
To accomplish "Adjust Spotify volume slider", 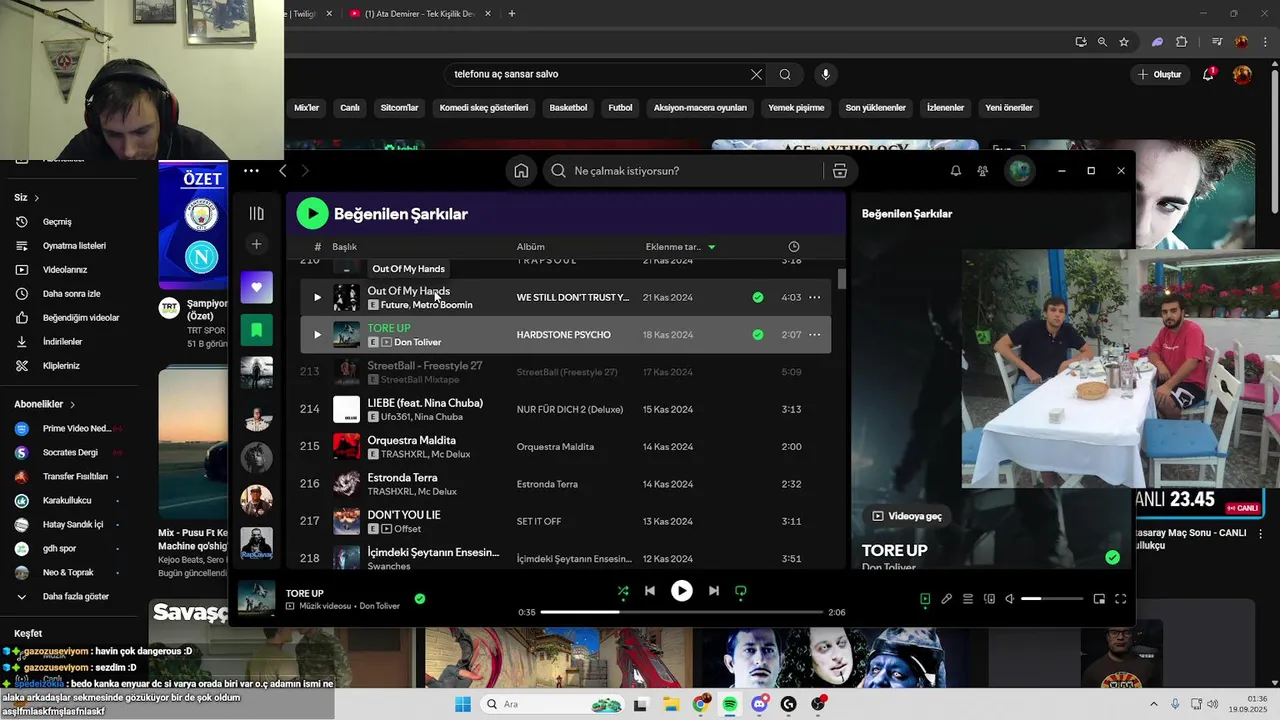I will pyautogui.click(x=1052, y=599).
